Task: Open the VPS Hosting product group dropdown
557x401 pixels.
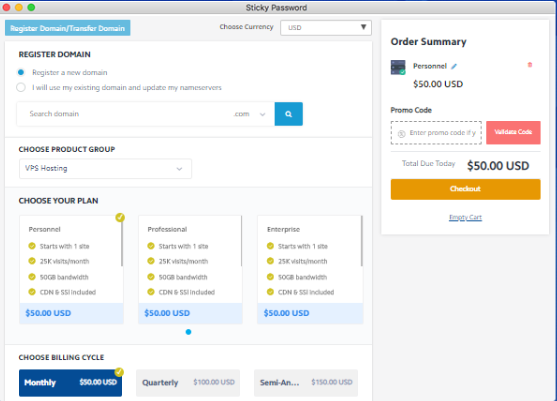Action: point(105,169)
